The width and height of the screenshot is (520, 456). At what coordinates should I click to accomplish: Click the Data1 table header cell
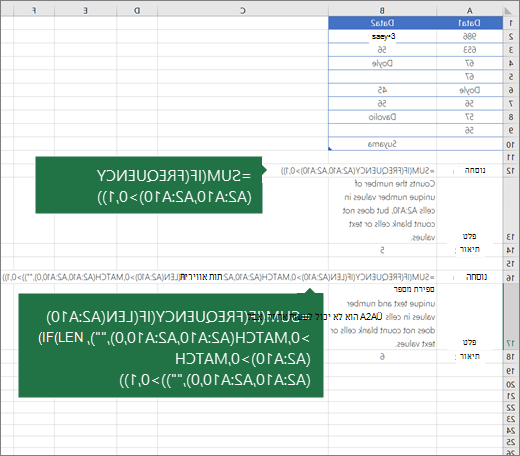tap(469, 23)
